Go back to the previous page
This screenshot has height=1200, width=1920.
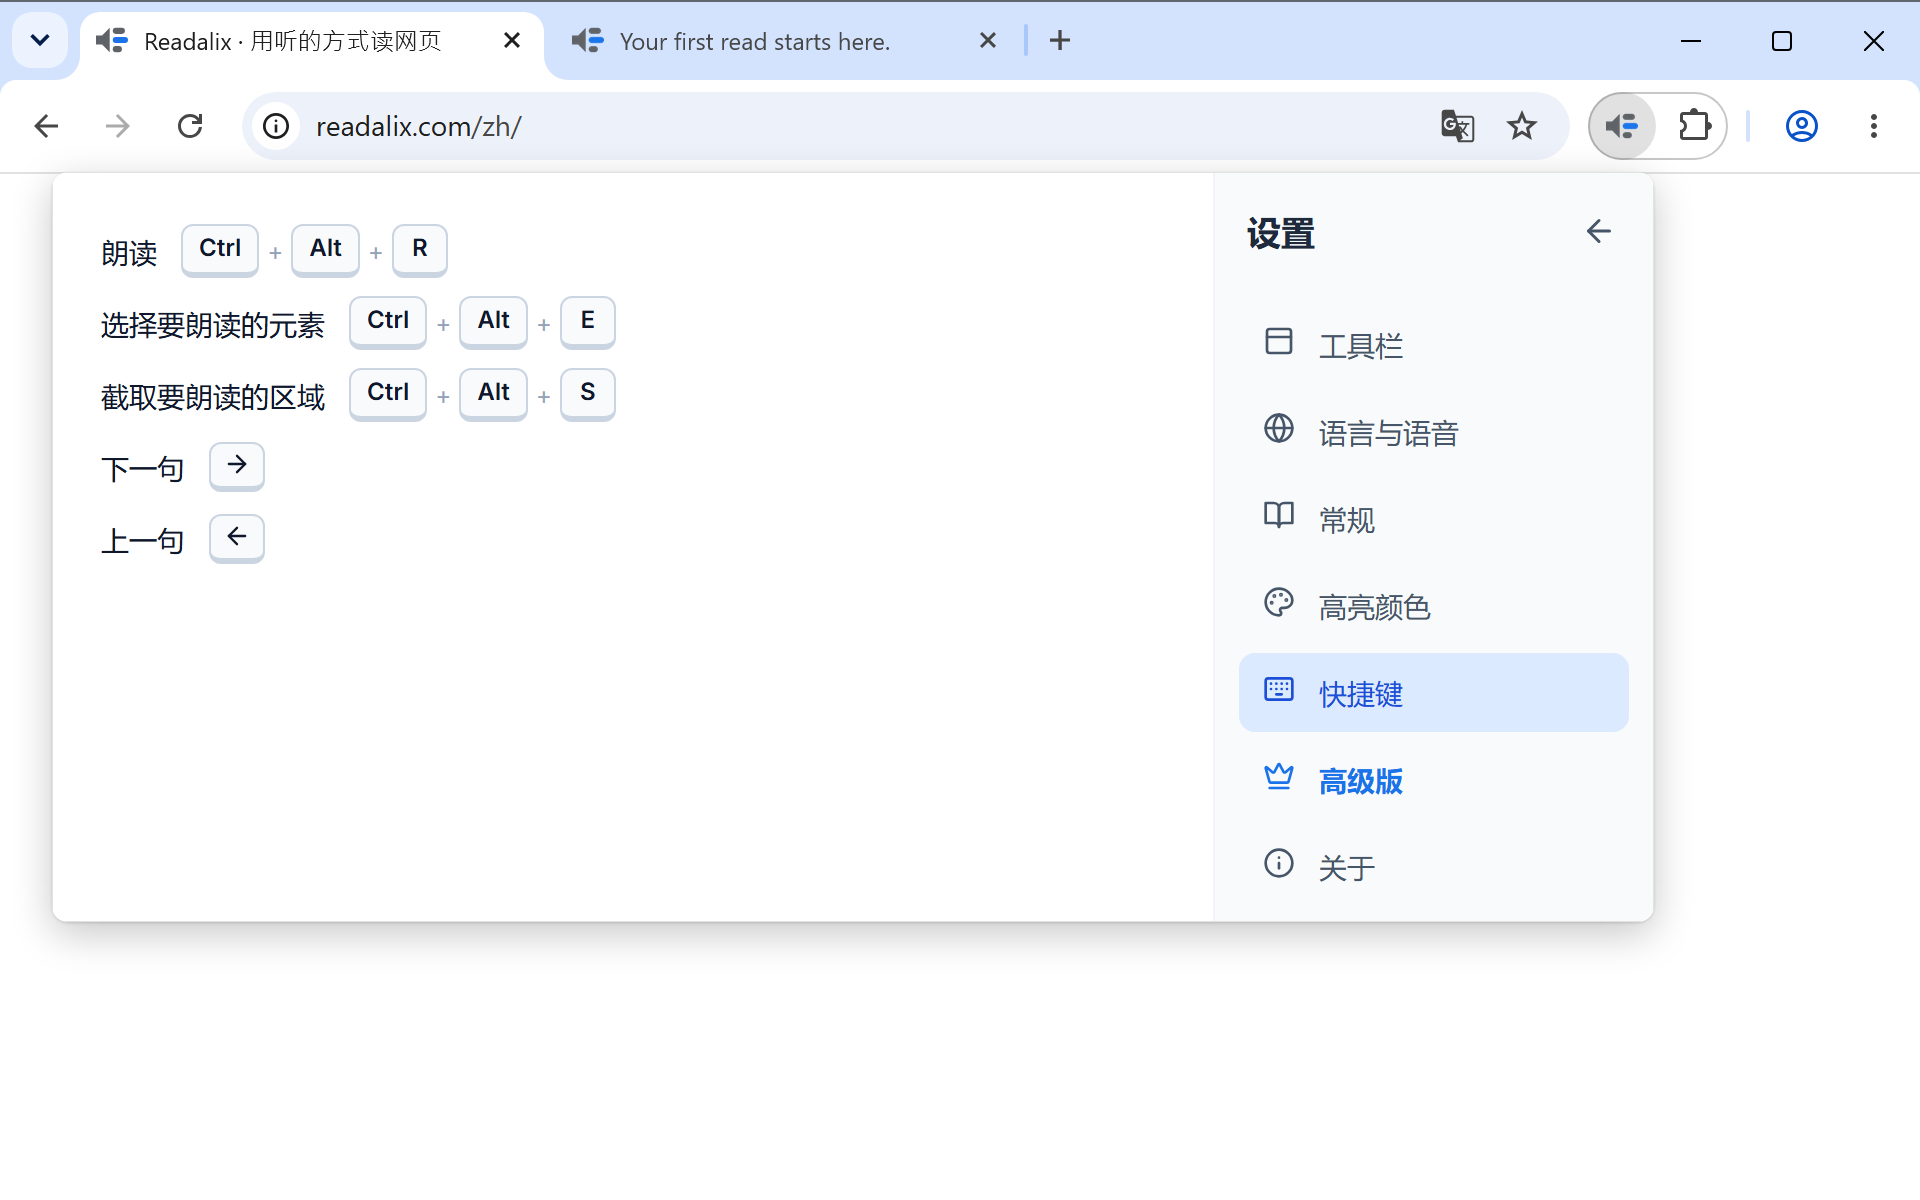(46, 126)
